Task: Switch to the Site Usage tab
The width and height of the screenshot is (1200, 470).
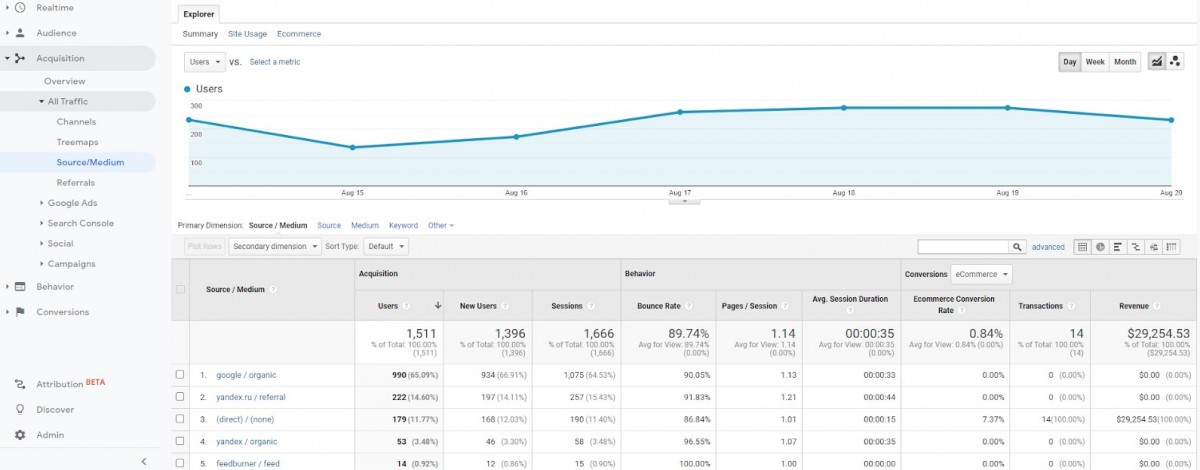Action: click(x=247, y=34)
